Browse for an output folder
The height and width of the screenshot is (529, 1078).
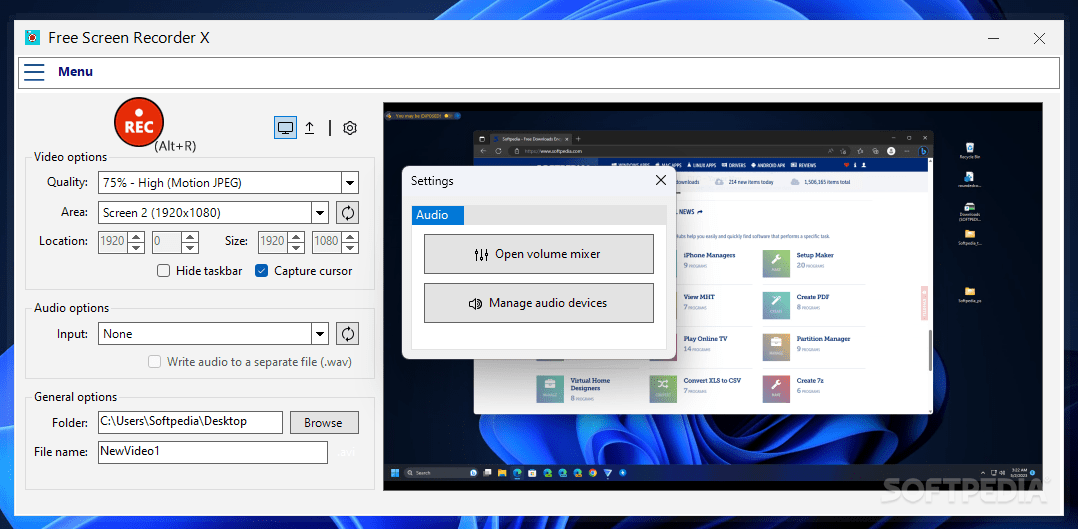click(x=324, y=422)
